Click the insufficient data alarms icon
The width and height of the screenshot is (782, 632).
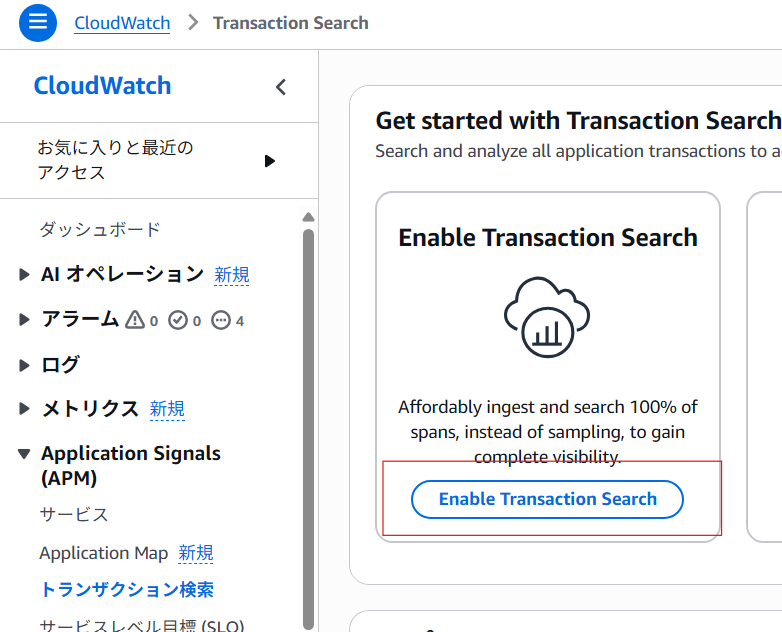click(222, 320)
